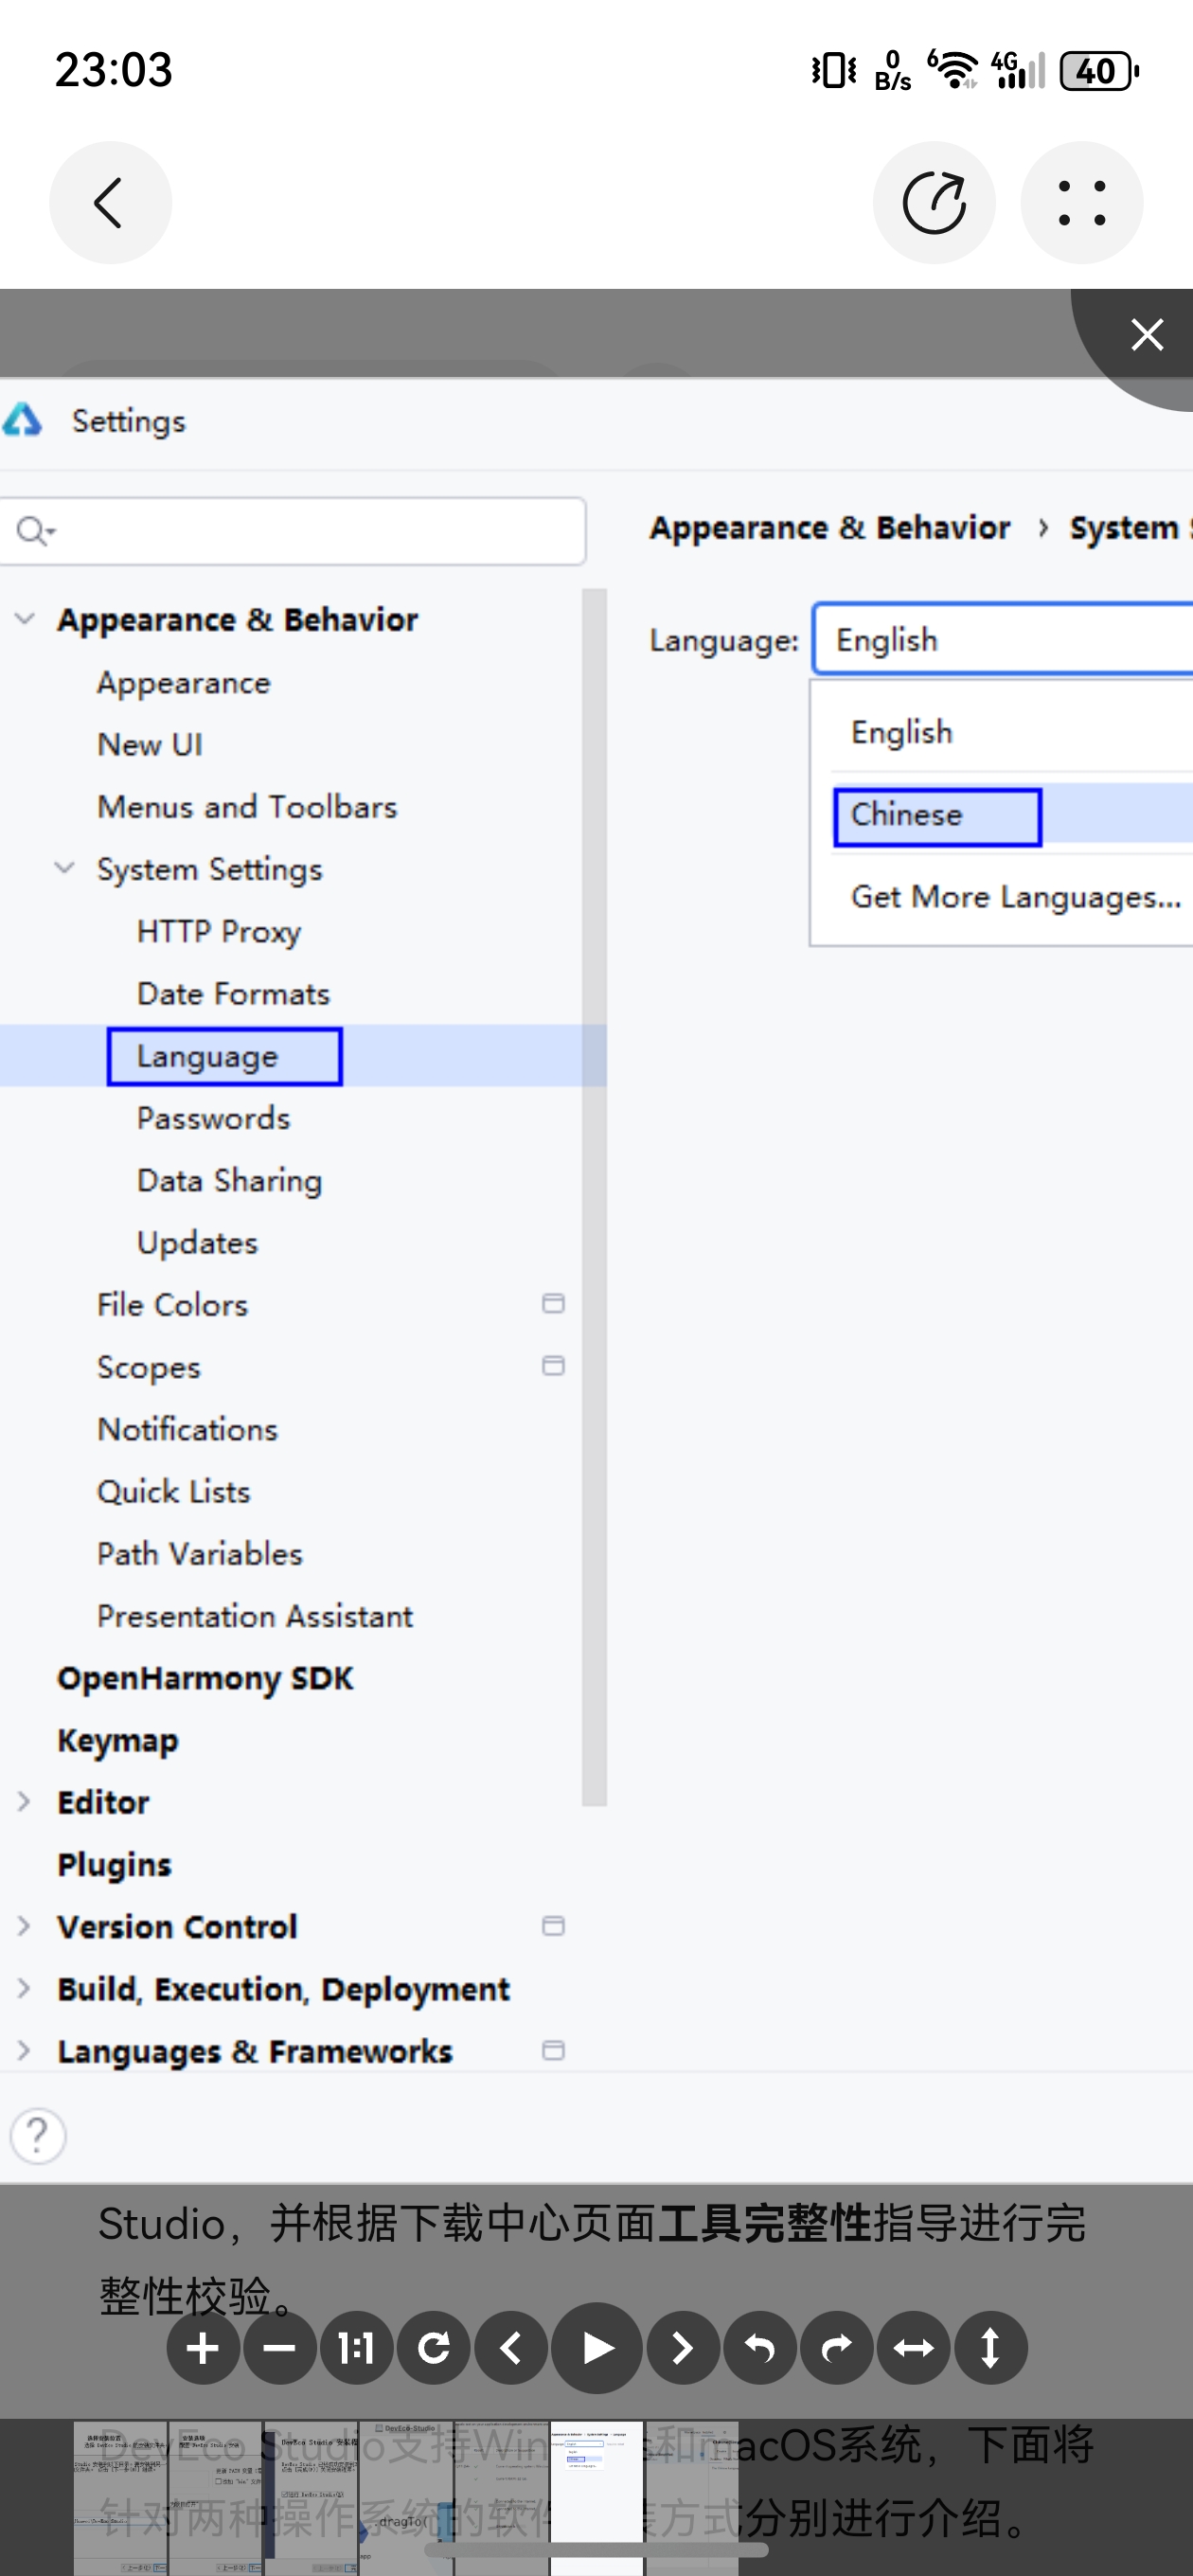Expand the Editor settings section
This screenshot has width=1193, height=2576.
click(x=25, y=1802)
